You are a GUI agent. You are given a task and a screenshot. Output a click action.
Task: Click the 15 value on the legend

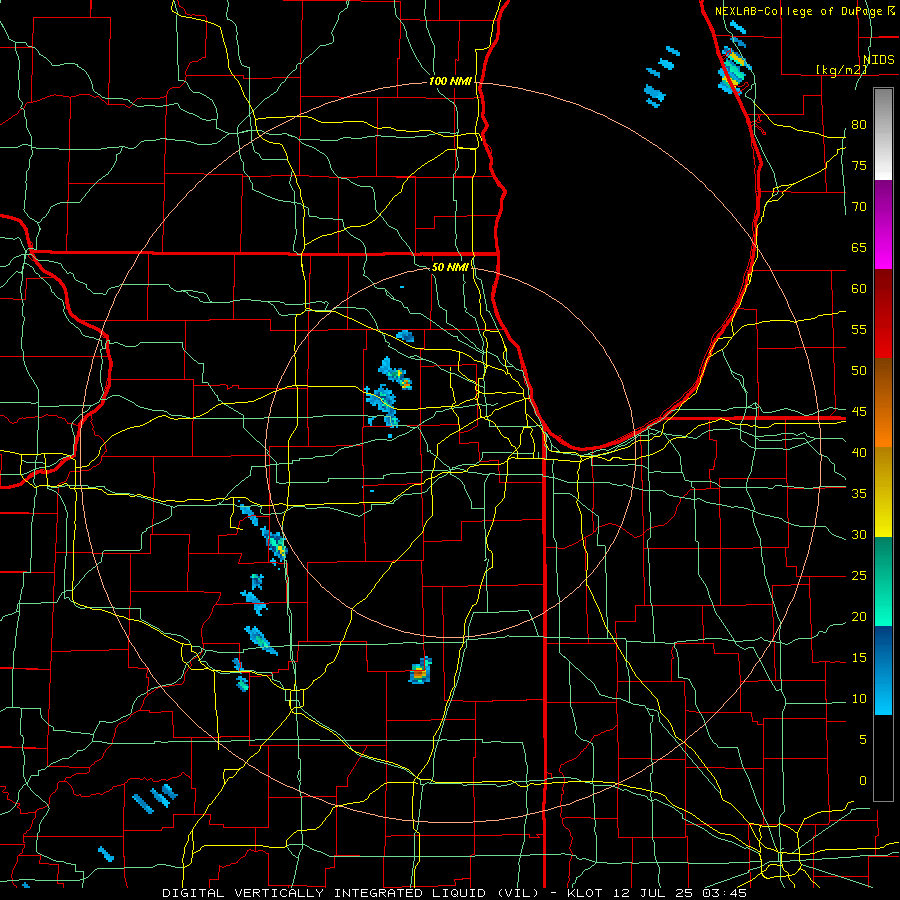pos(859,658)
